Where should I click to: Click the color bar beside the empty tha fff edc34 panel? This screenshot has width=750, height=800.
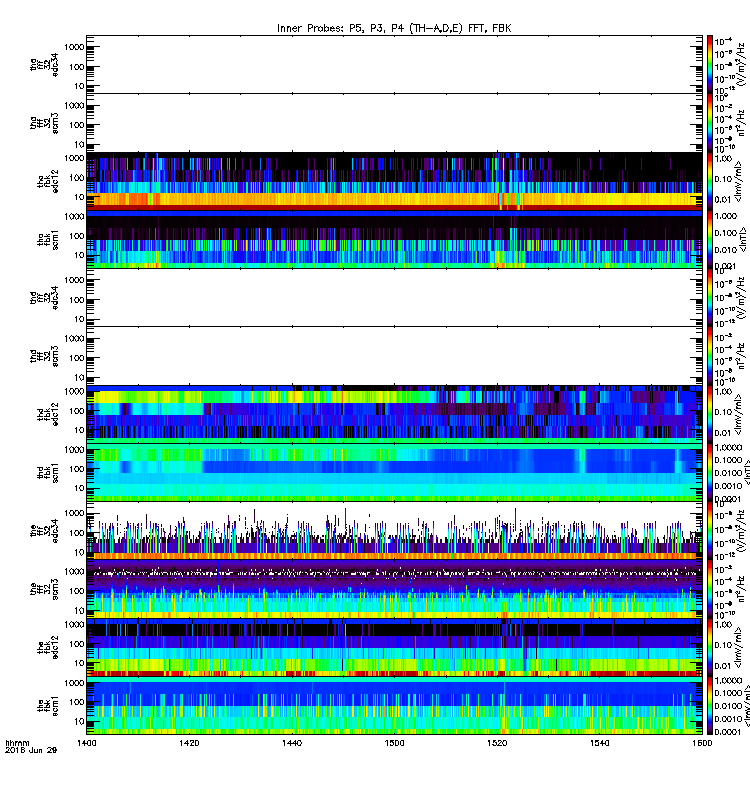710,64
